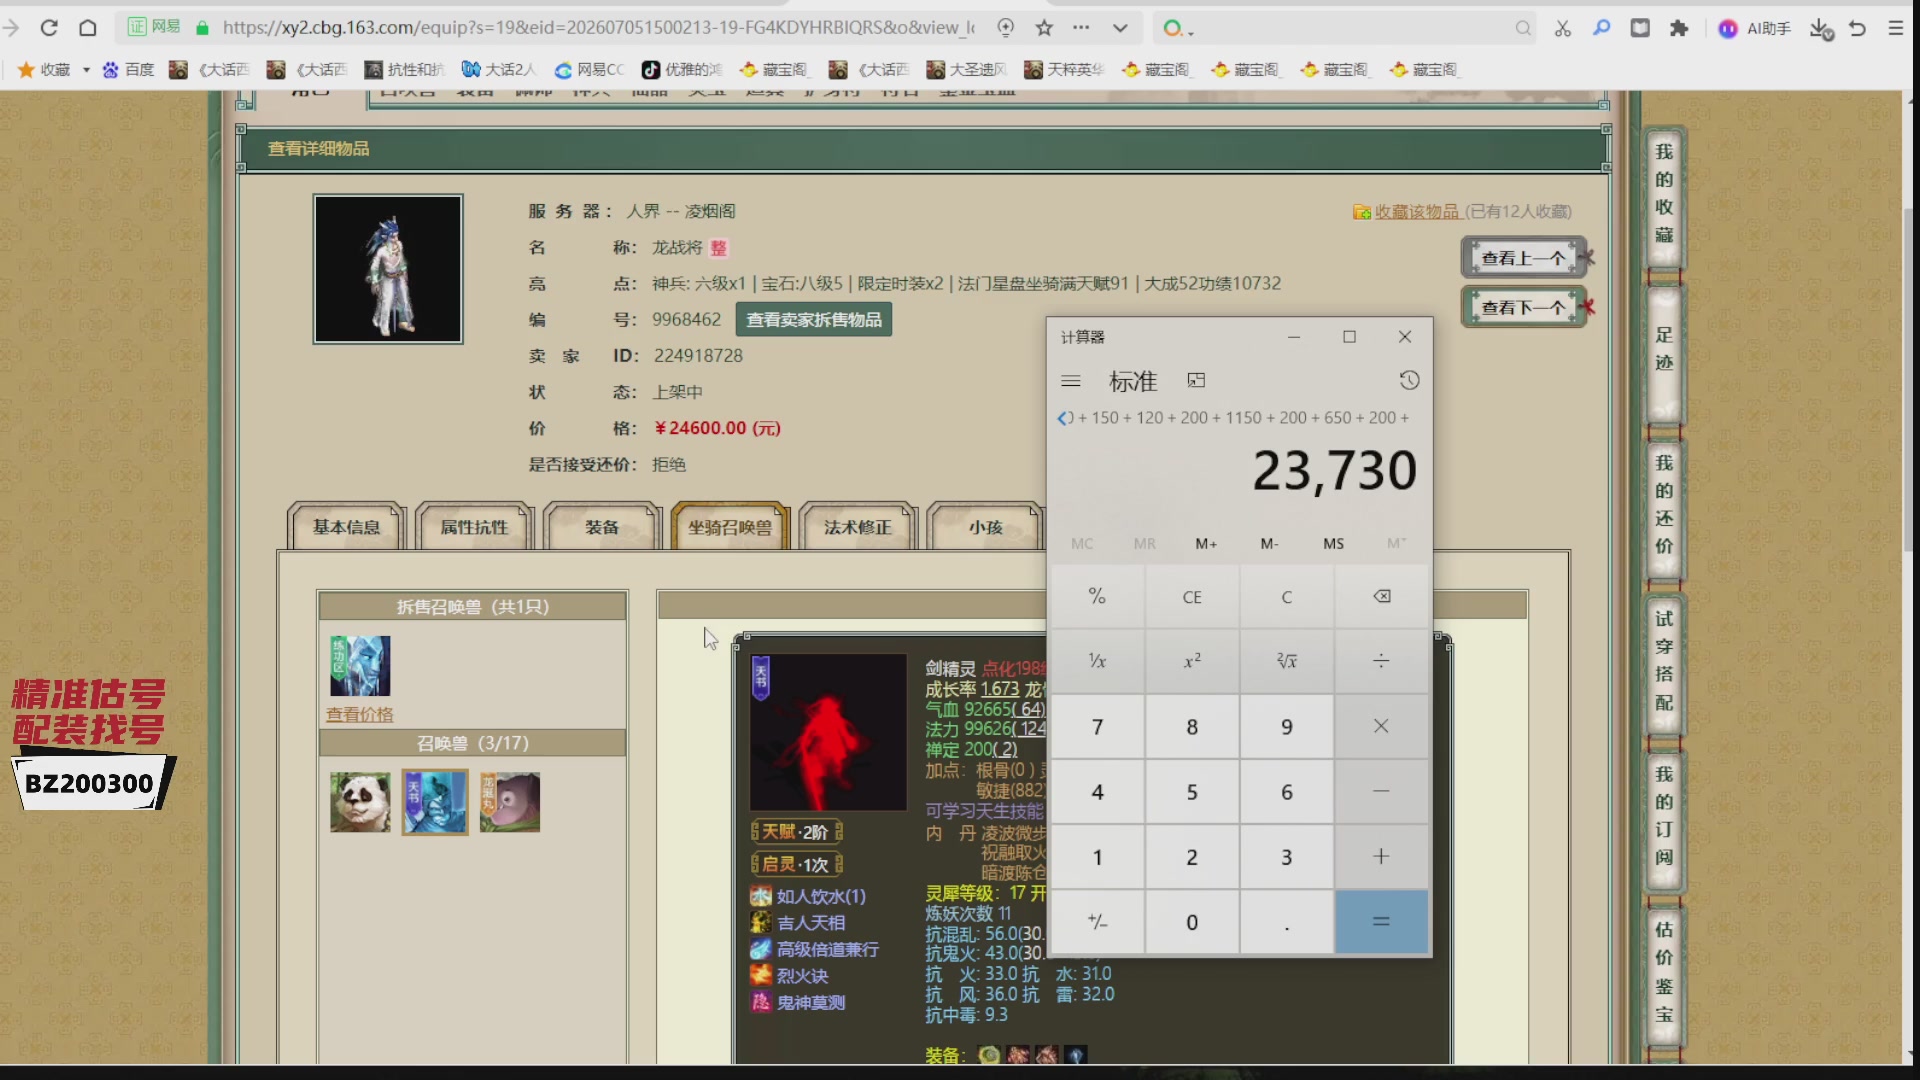The width and height of the screenshot is (1920, 1080).
Task: Select the pig summon thumbnail
Action: click(x=510, y=802)
